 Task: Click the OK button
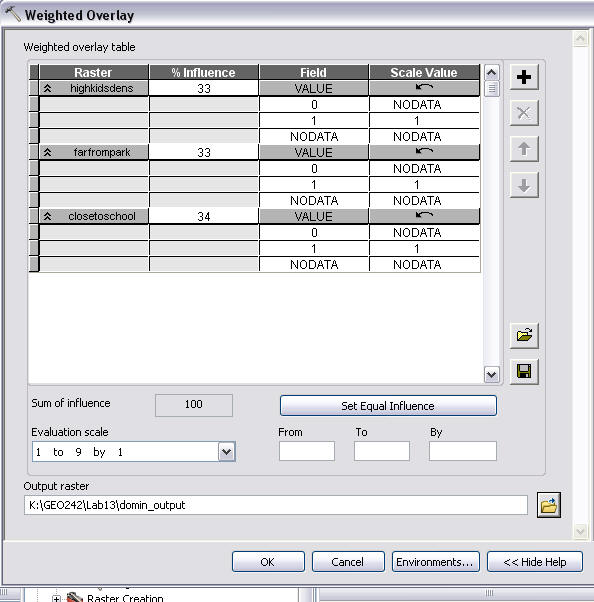268,562
